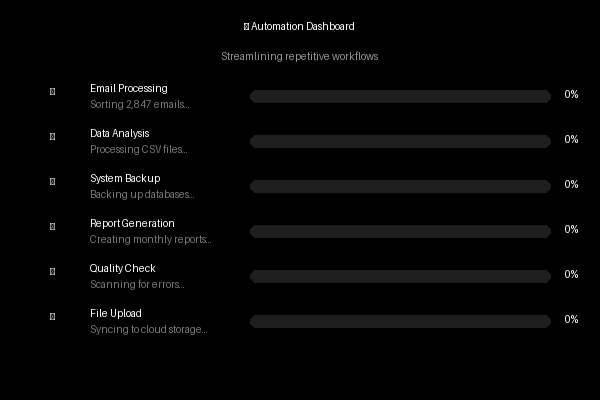The width and height of the screenshot is (600, 400).
Task: Click the Email Processing row icon
Action: (x=52, y=92)
